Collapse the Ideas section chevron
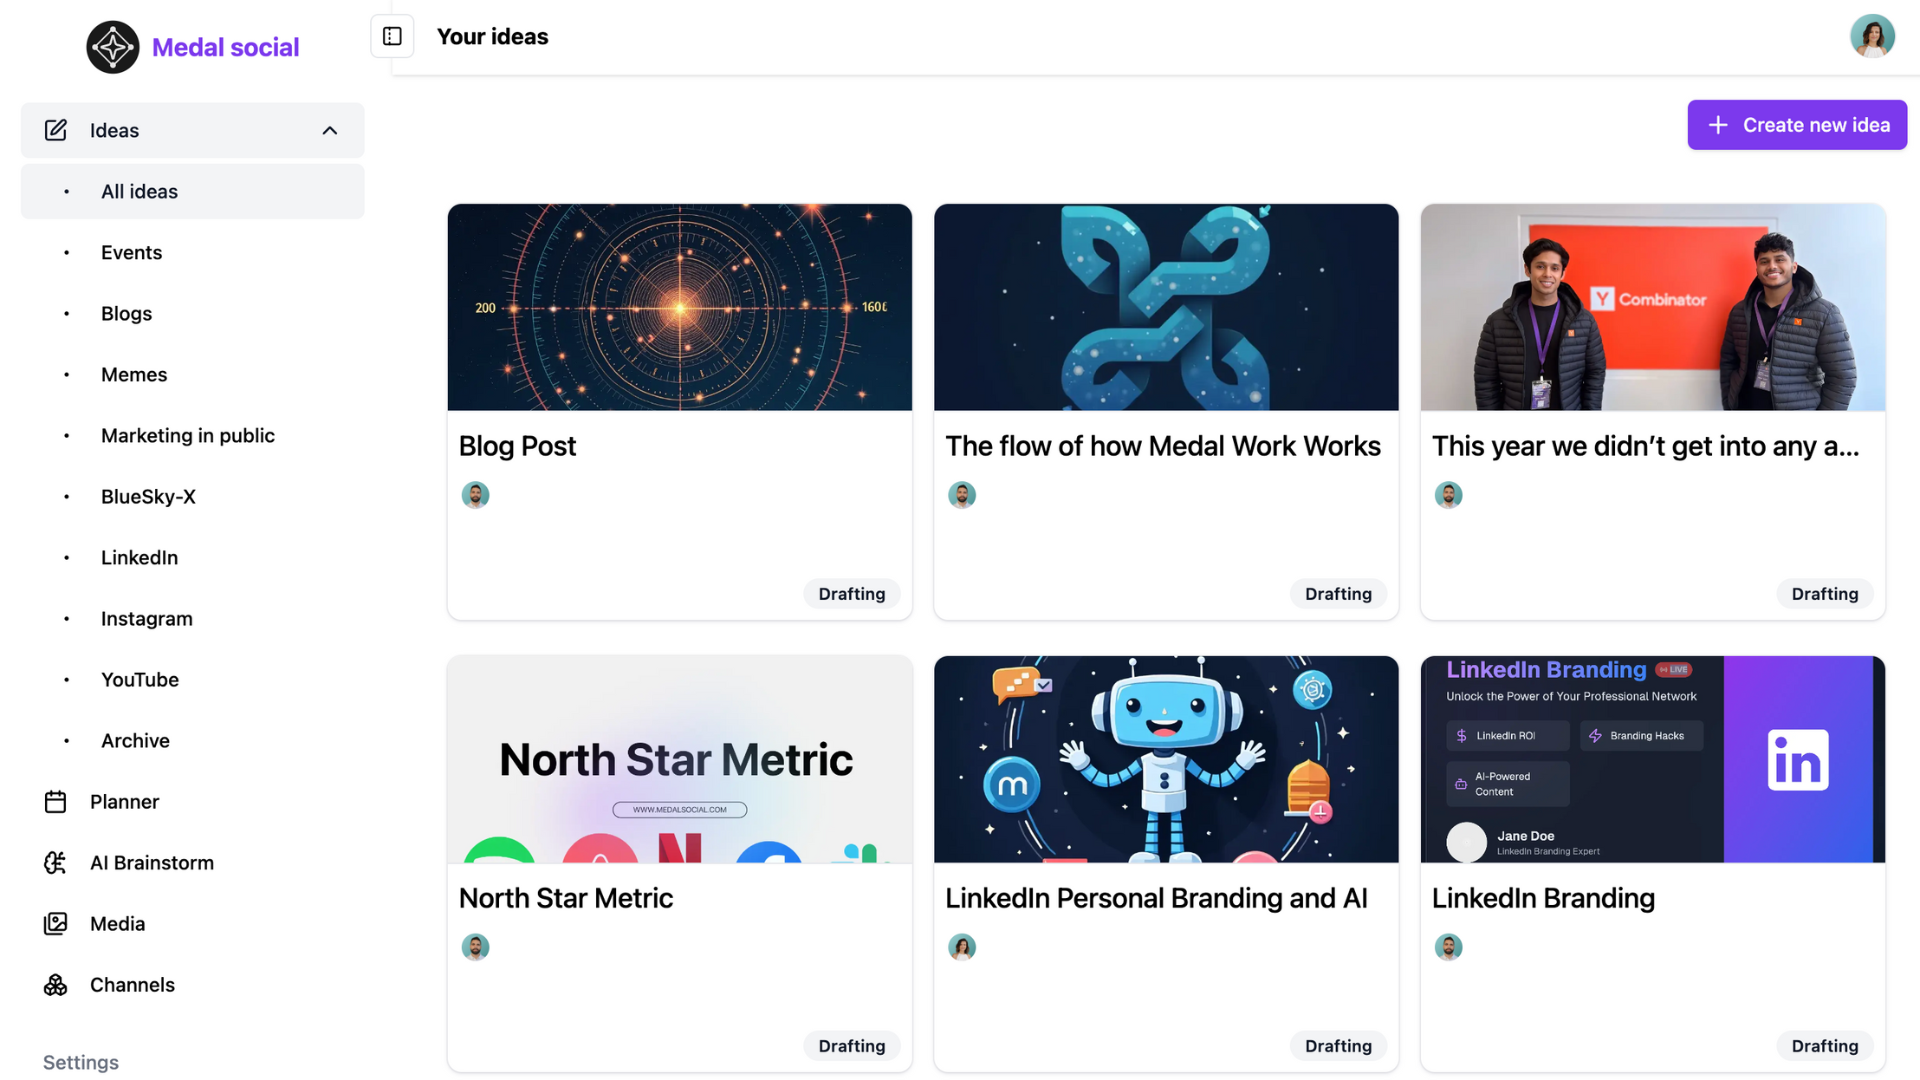Image resolution: width=1920 pixels, height=1080 pixels. click(330, 131)
